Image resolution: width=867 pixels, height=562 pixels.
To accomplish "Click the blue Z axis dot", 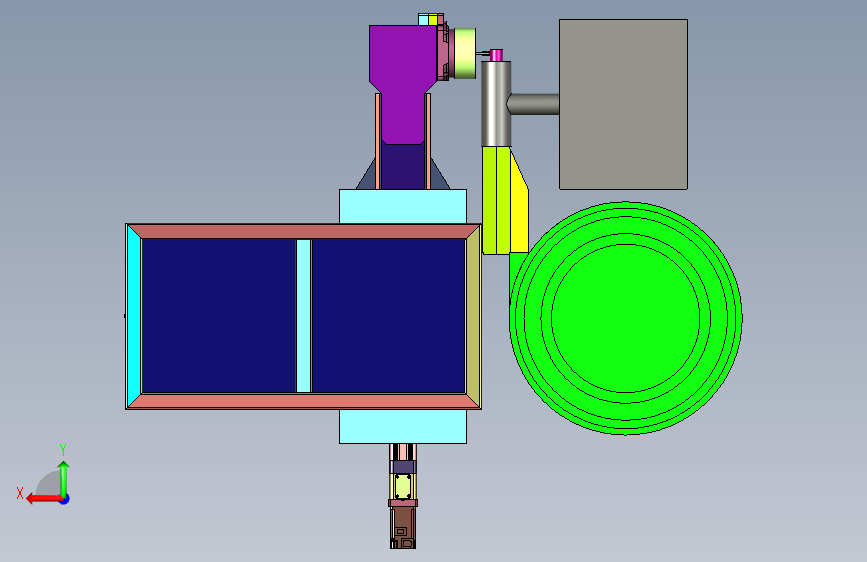I will pos(65,499).
